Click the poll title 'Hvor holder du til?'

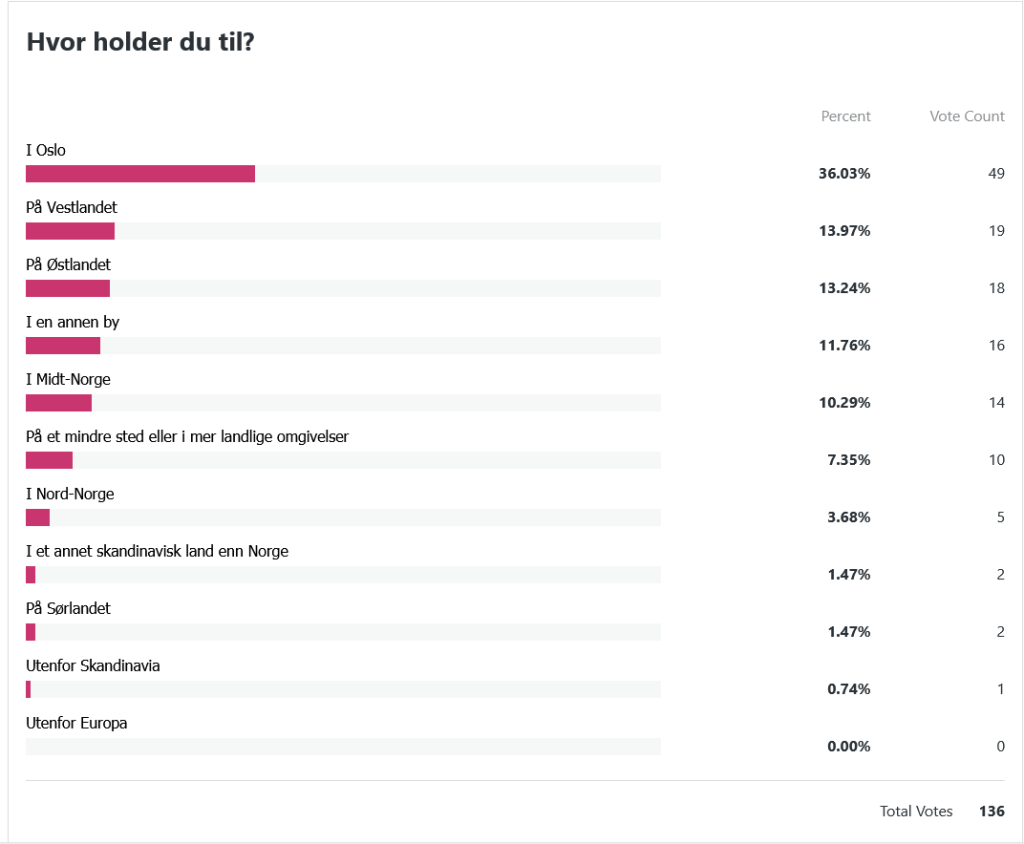pos(140,43)
